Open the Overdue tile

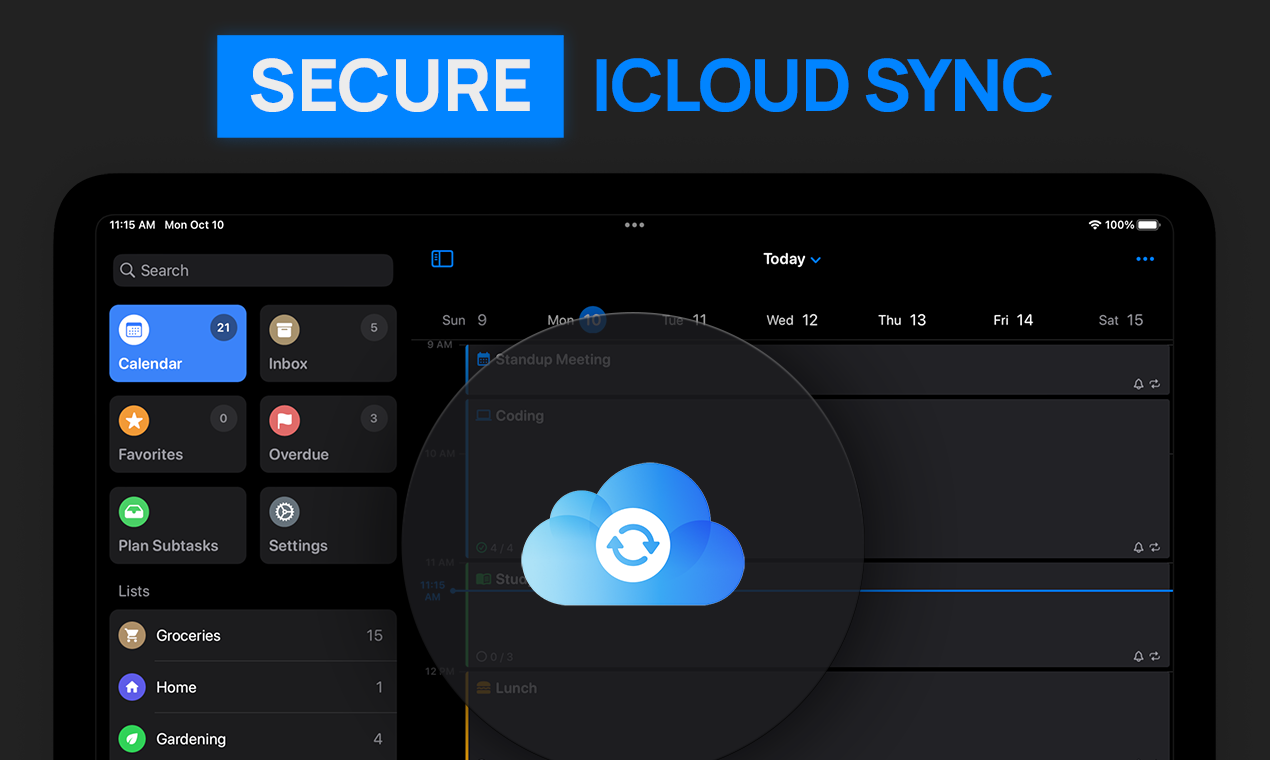click(328, 434)
